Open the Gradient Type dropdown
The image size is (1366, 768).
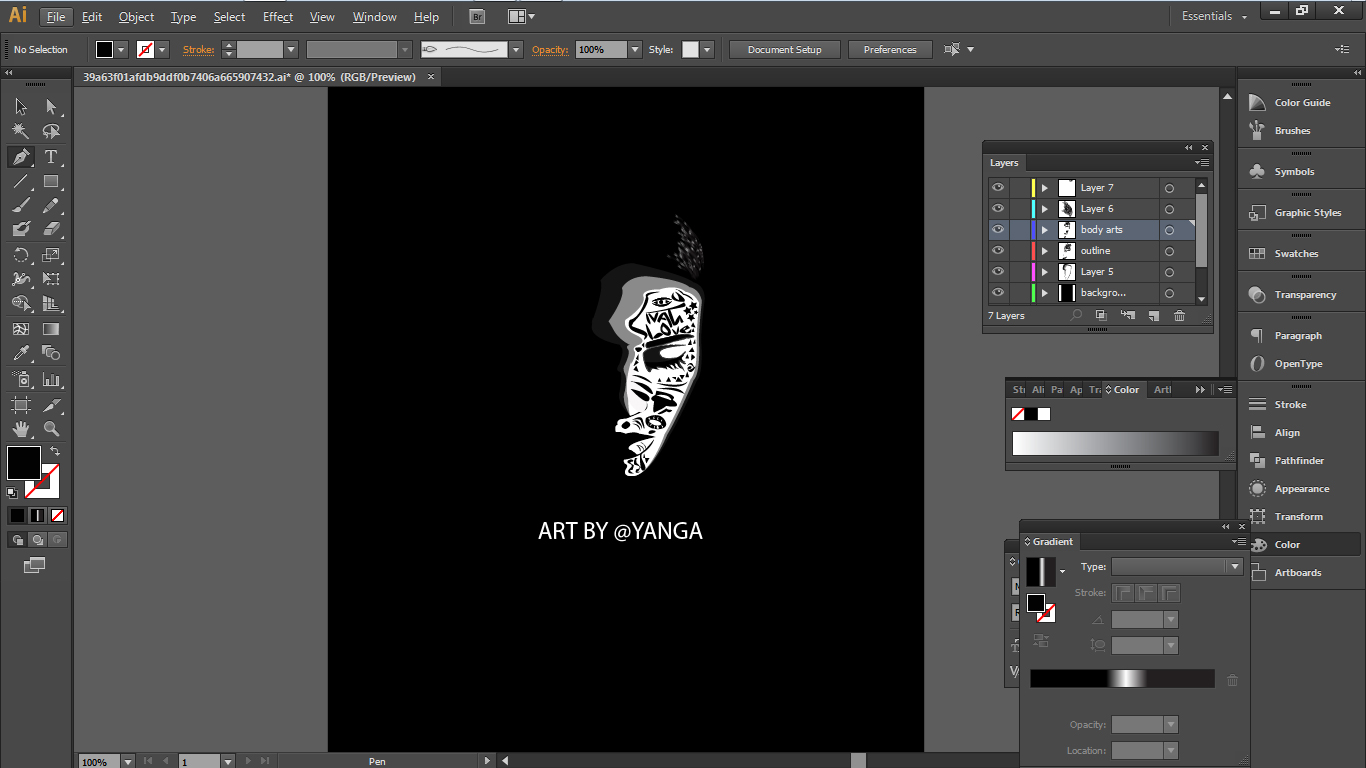click(1235, 567)
